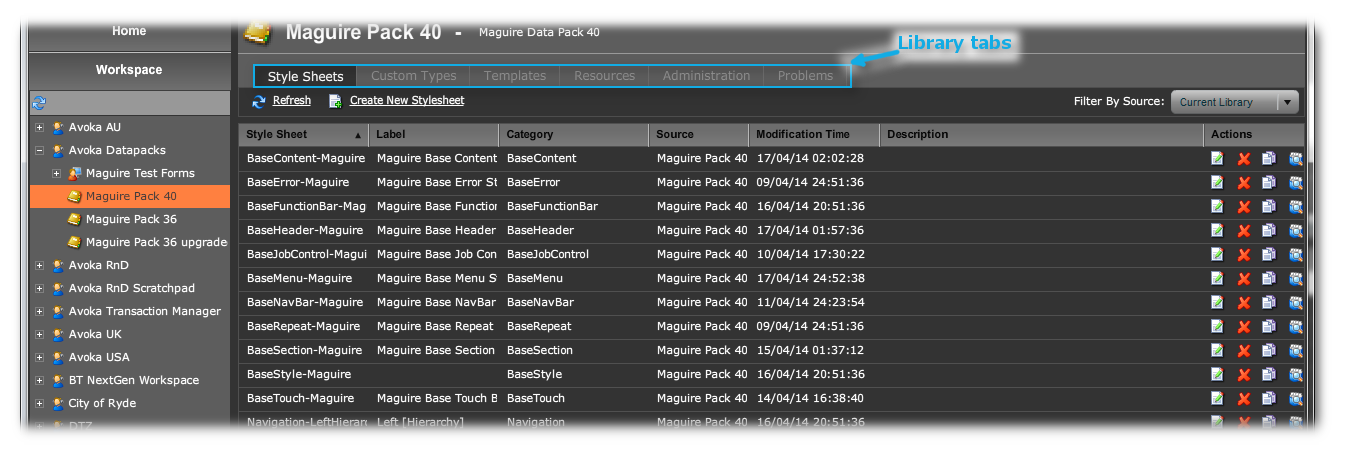Delete the BaseHeader-Maguire stylesheet
This screenshot has height=460, width=1346.
point(1244,230)
